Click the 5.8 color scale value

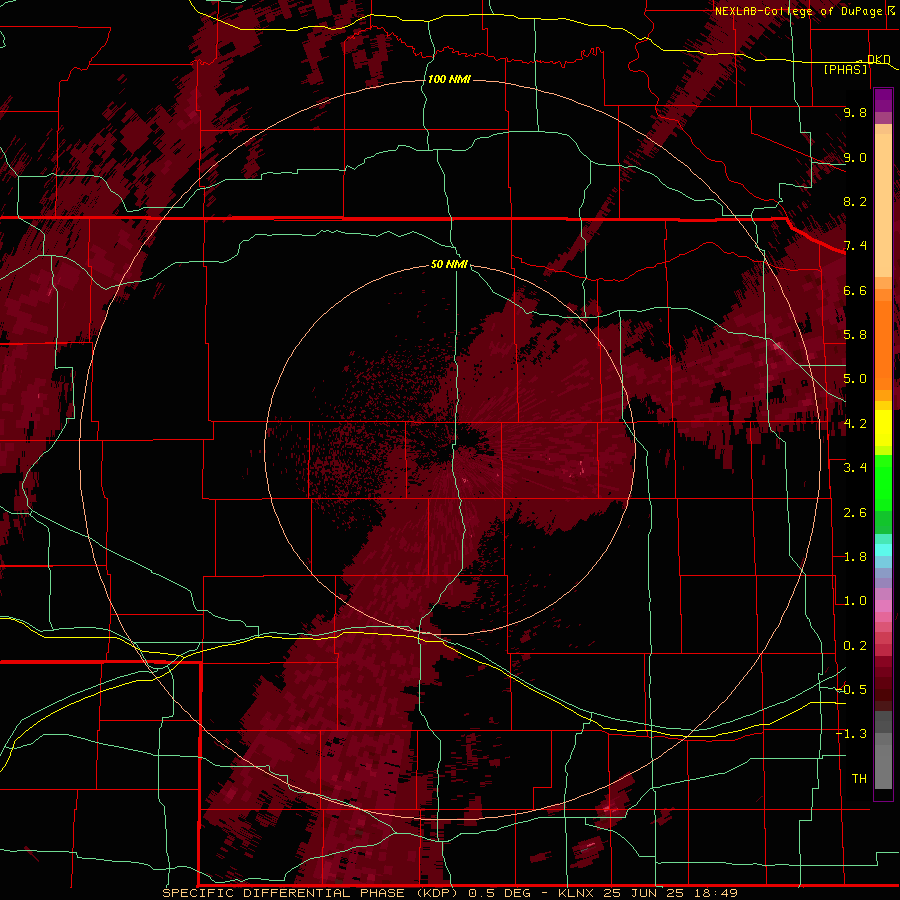coord(855,335)
